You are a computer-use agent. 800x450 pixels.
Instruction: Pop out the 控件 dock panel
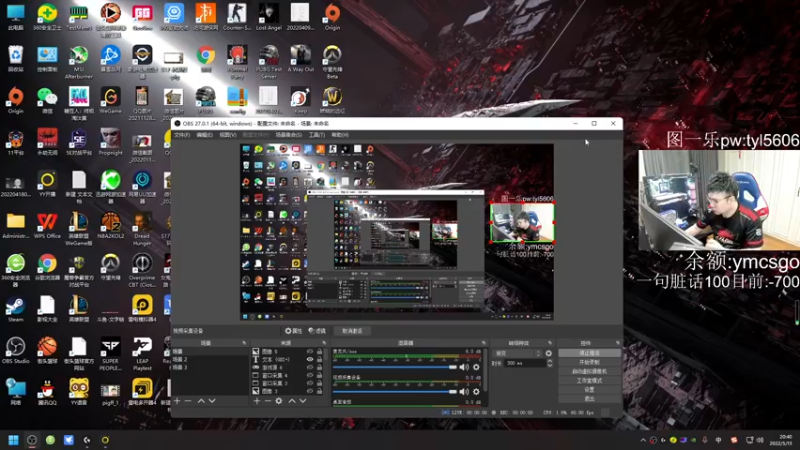(617, 343)
